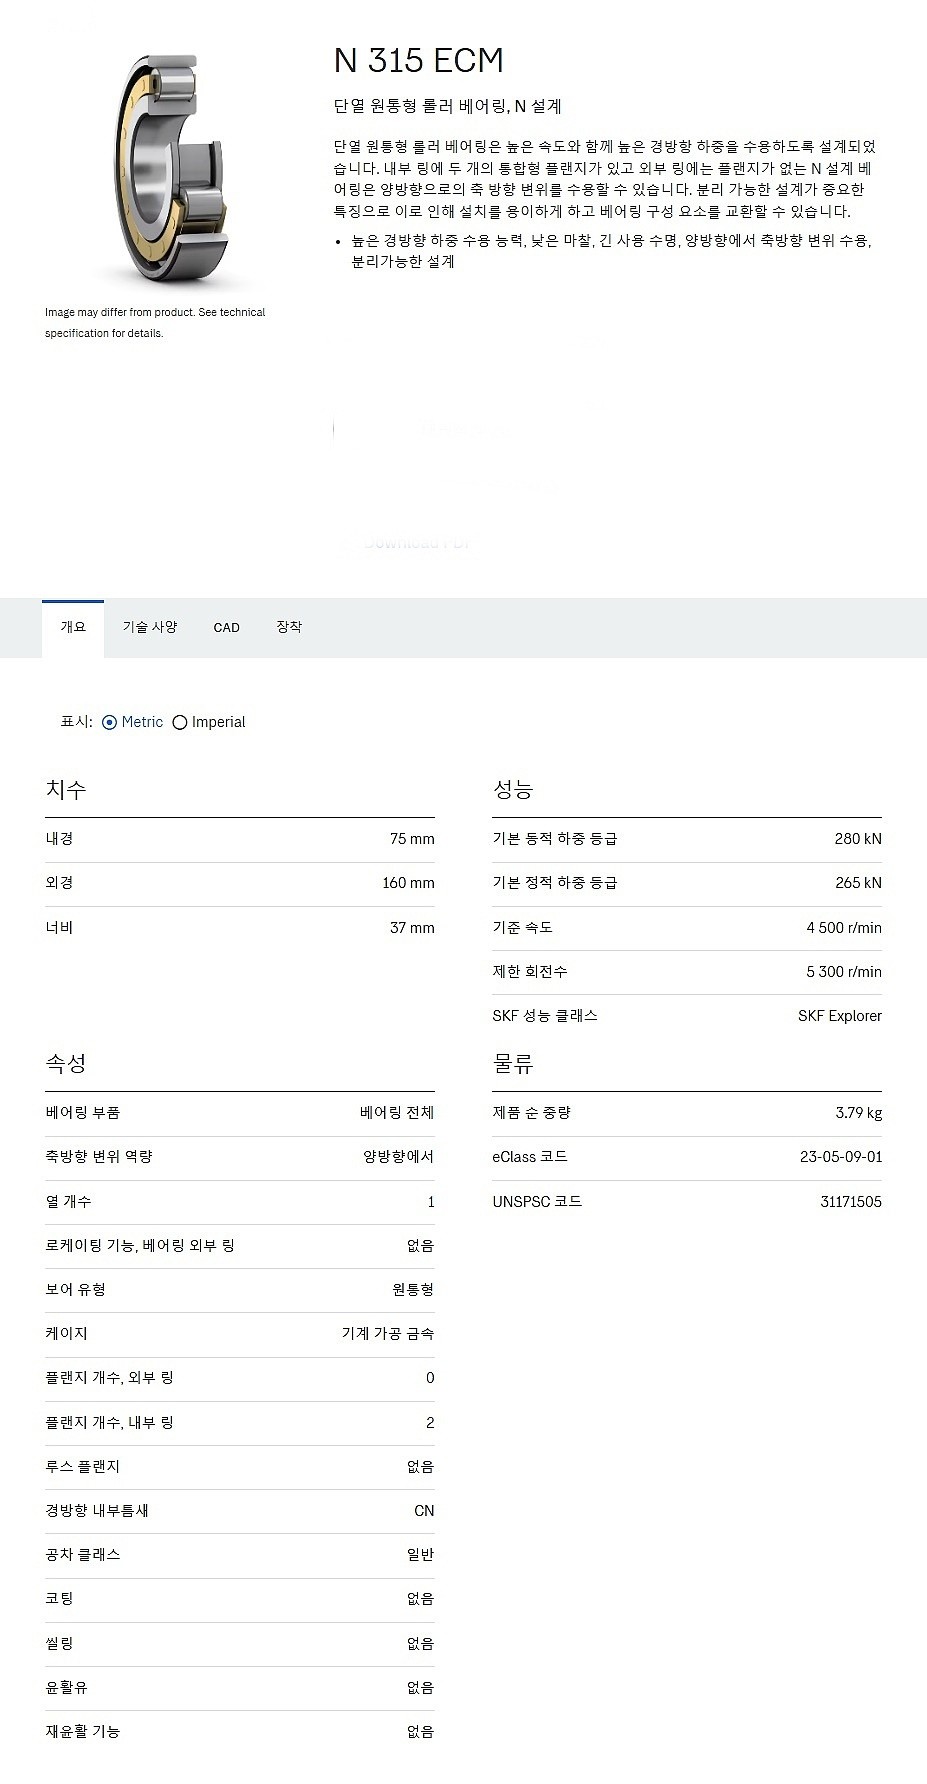Switch to the 기술 사양 tab

(150, 628)
